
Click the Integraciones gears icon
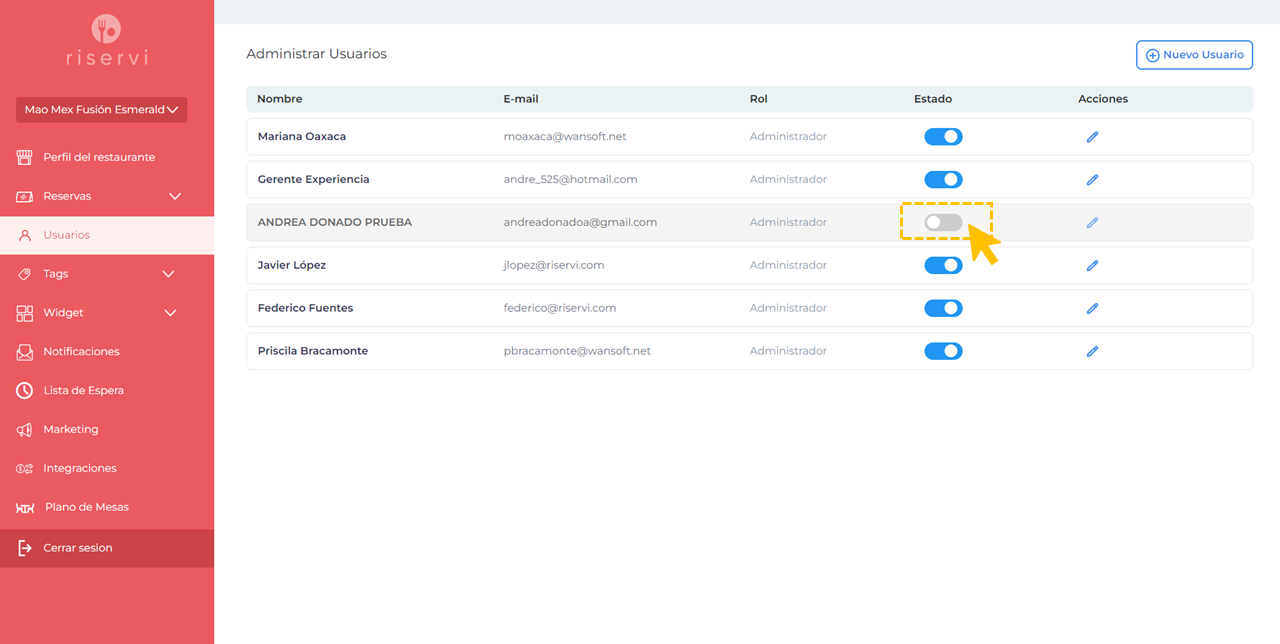(x=25, y=468)
